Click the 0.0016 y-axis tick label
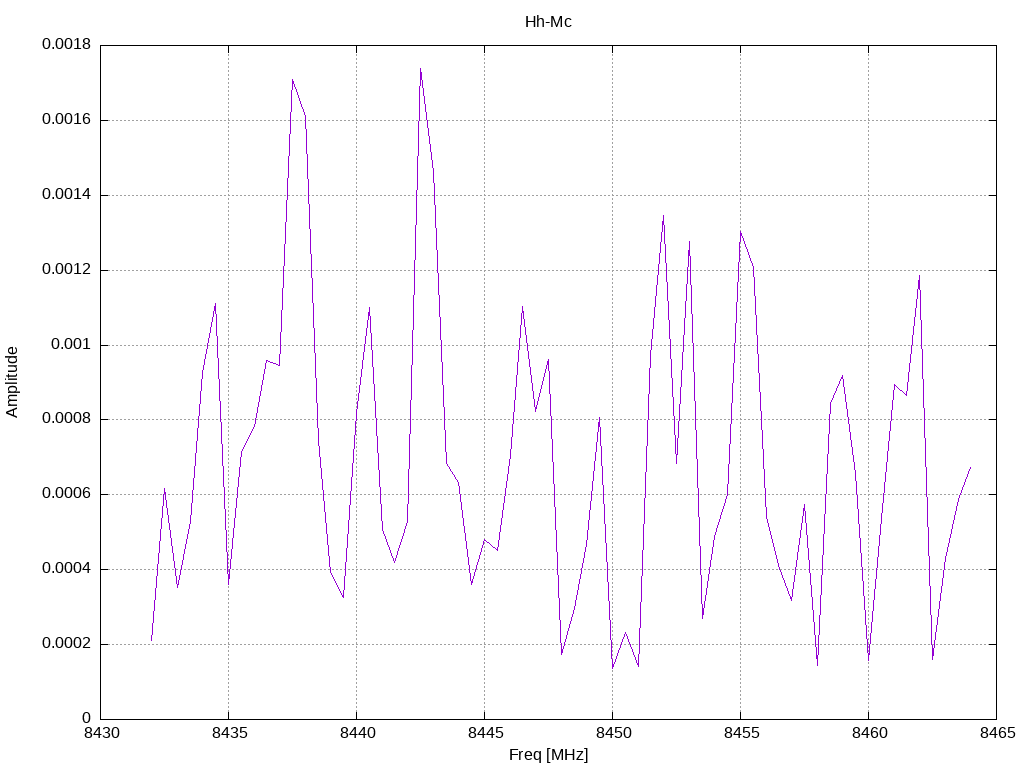 coord(66,120)
